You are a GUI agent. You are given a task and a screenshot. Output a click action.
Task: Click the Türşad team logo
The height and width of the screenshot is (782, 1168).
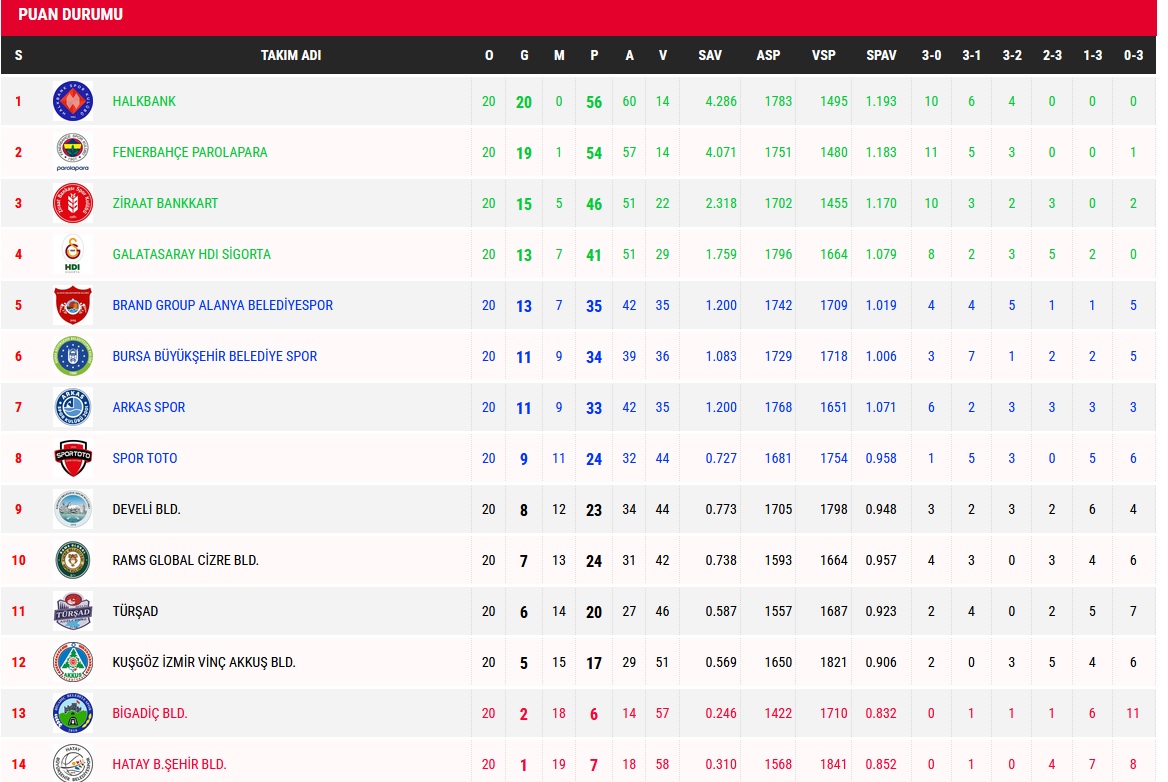click(x=73, y=611)
